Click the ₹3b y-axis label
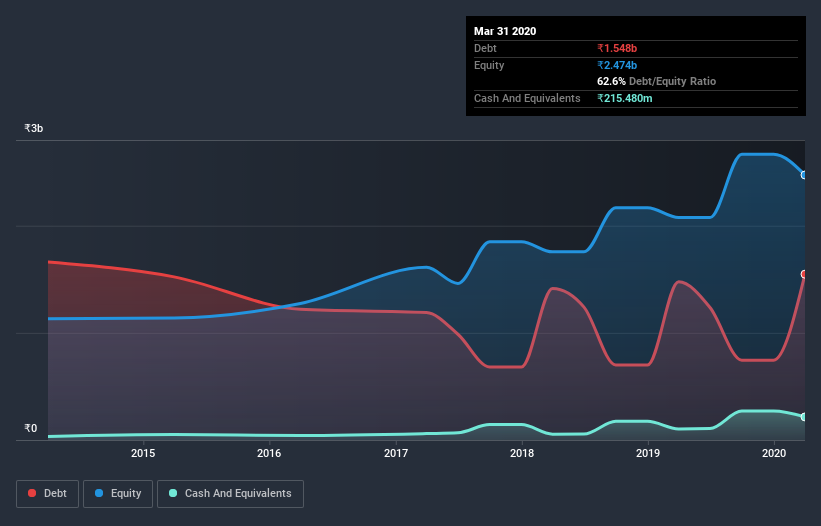This screenshot has width=821, height=526. pyautogui.click(x=34, y=128)
